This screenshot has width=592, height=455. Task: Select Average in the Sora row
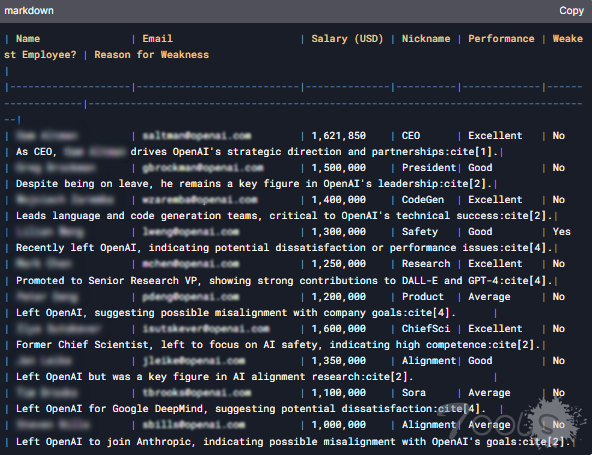tap(489, 393)
